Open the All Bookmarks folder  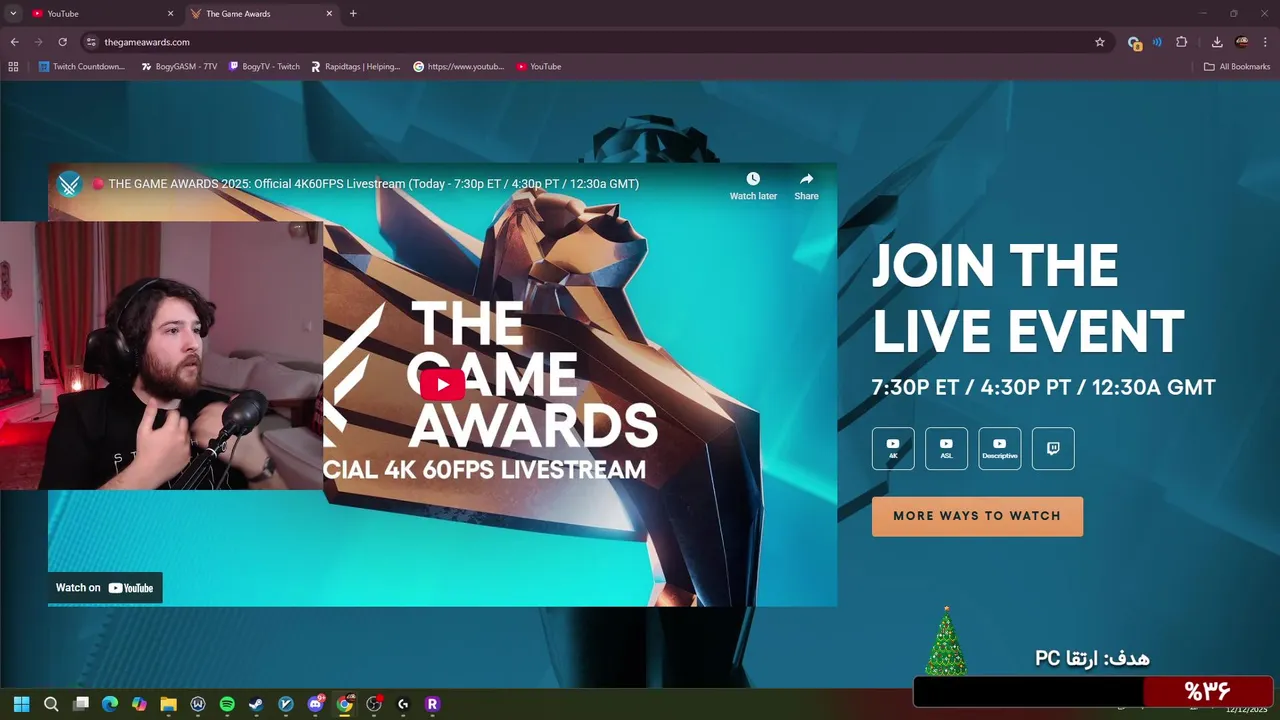coord(1237,66)
